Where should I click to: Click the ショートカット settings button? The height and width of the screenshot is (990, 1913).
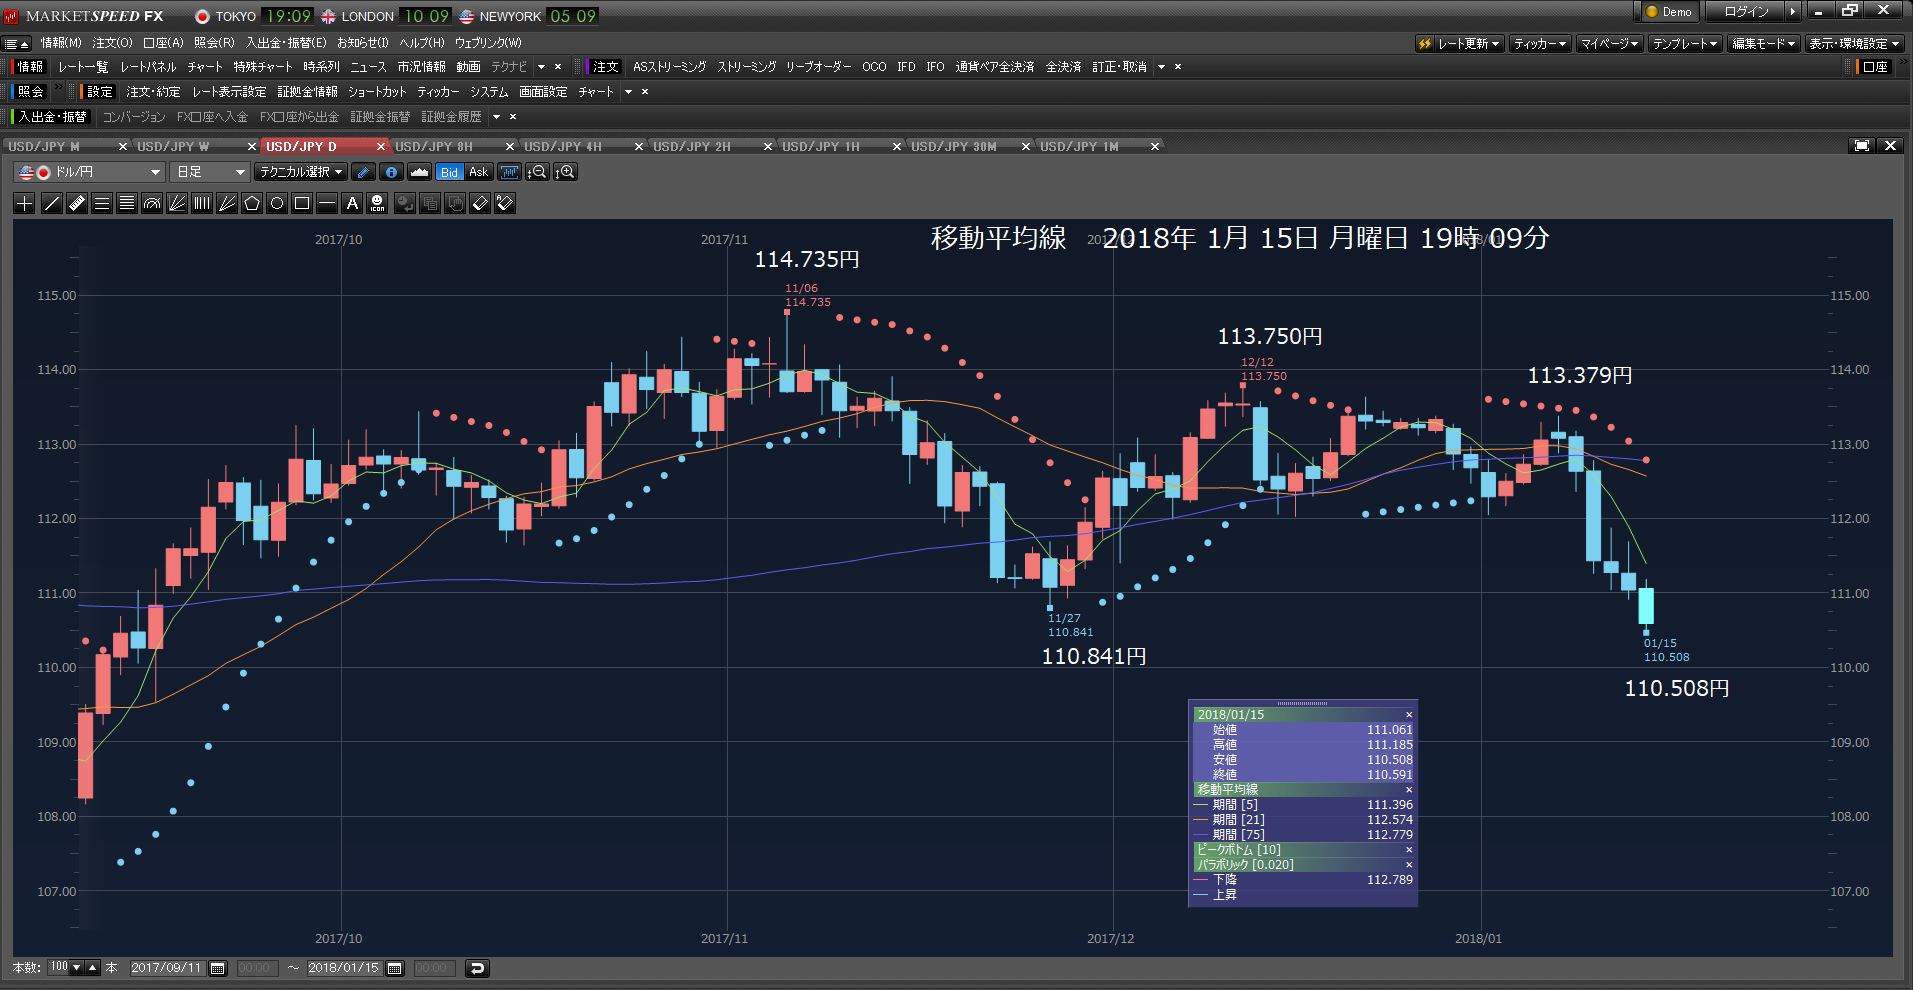377,92
